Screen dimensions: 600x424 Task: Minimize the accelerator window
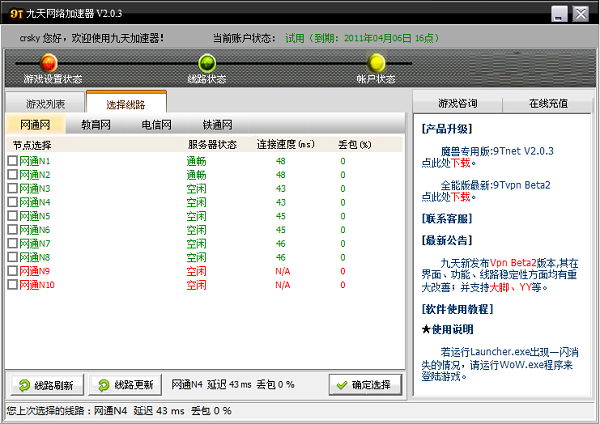[x=560, y=13]
